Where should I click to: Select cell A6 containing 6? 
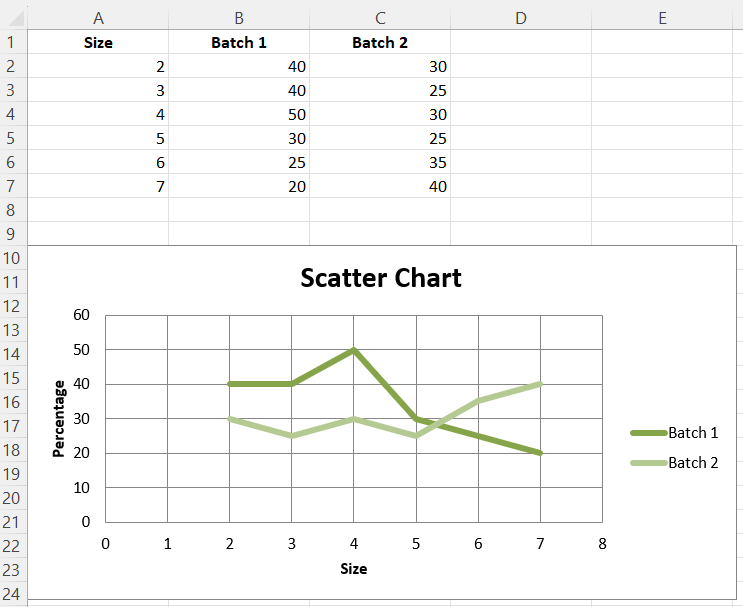pos(98,163)
